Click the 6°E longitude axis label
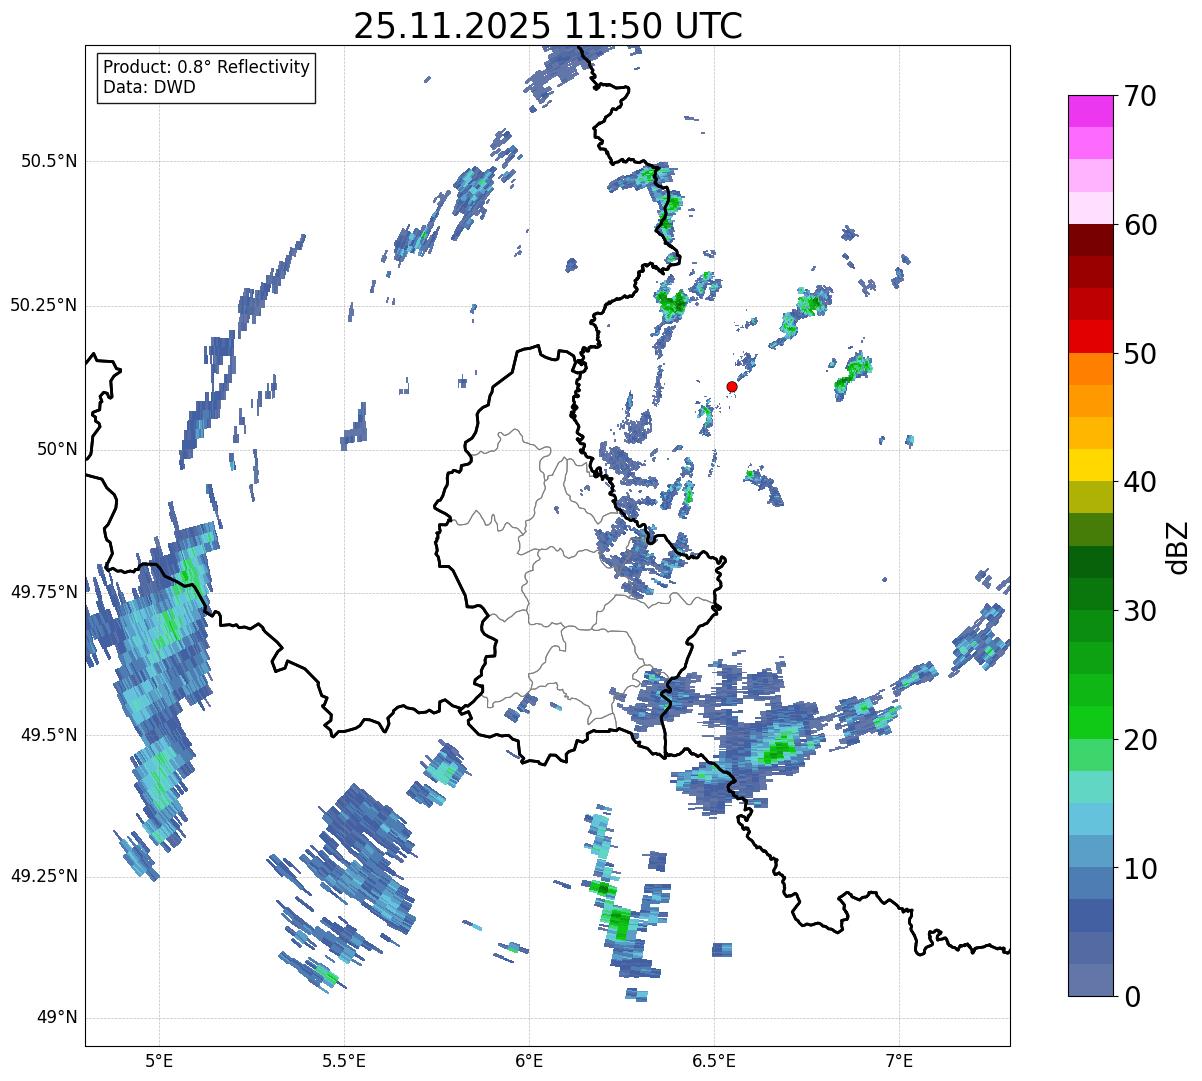 529,1059
